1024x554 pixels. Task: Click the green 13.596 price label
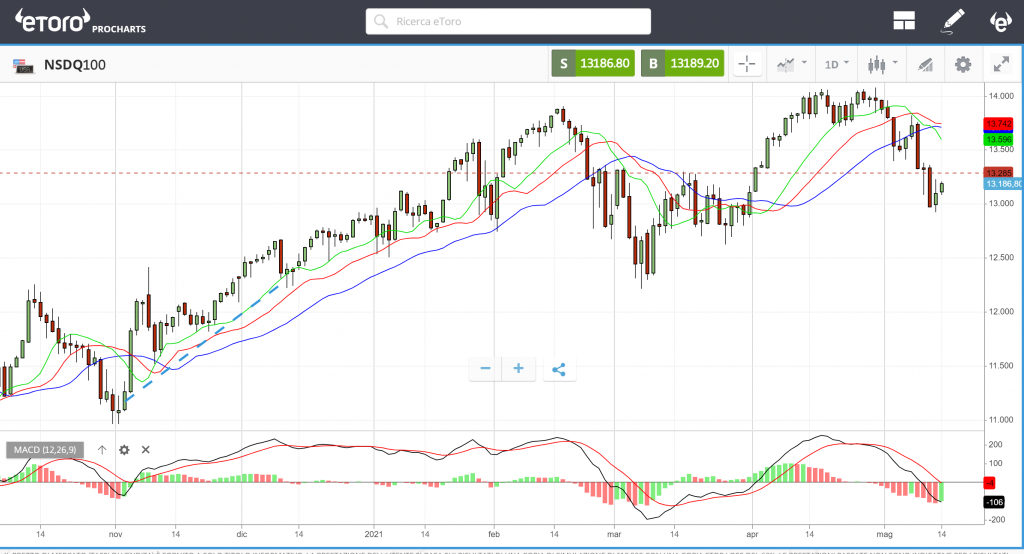tap(999, 139)
